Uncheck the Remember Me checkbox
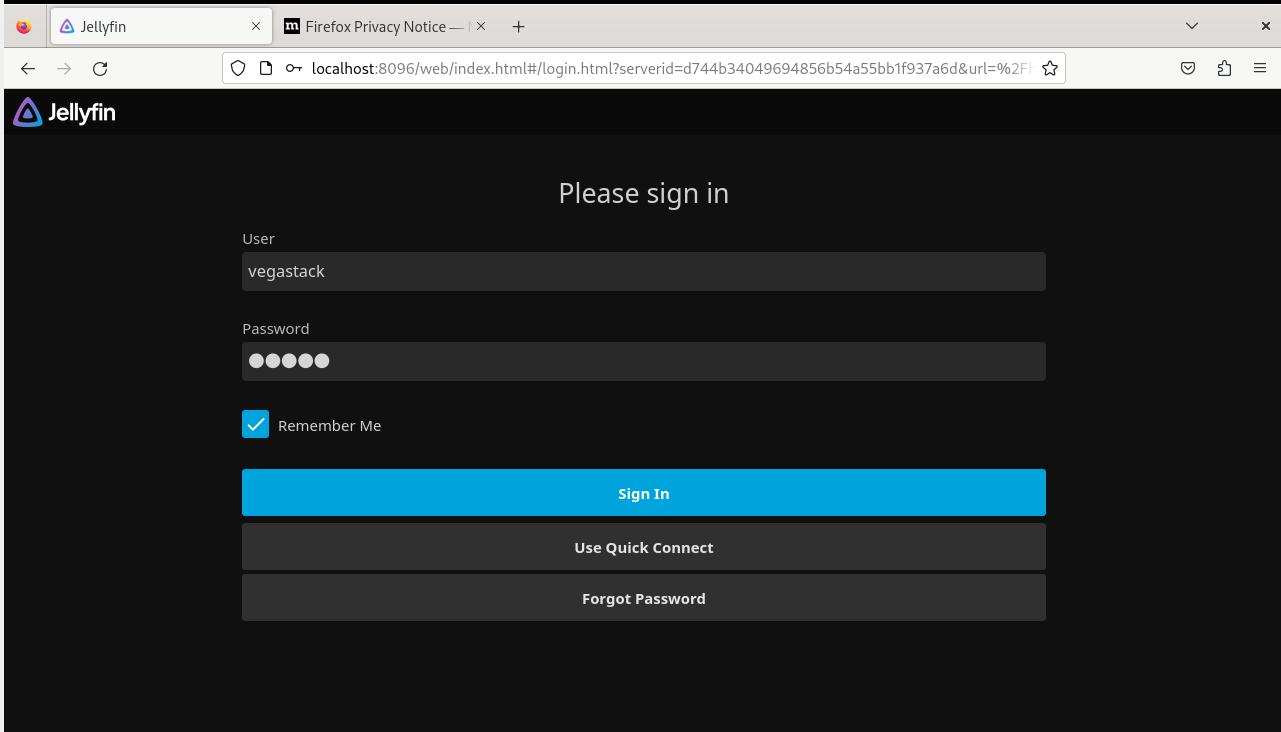1281x732 pixels. tap(256, 424)
